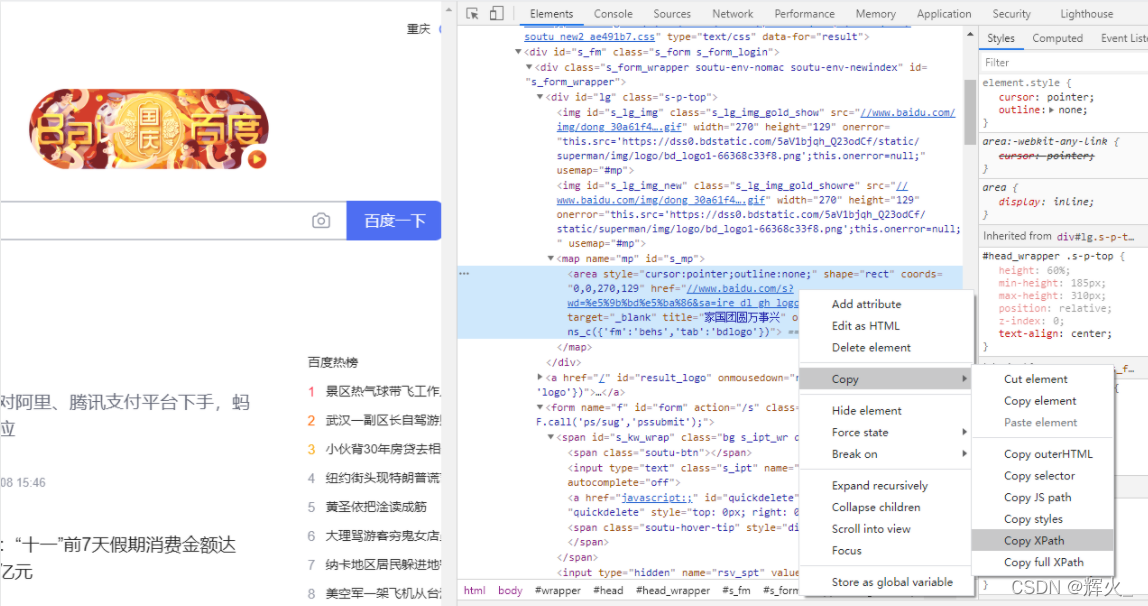
Task: Click the 百度一下 search button
Action: (x=394, y=220)
